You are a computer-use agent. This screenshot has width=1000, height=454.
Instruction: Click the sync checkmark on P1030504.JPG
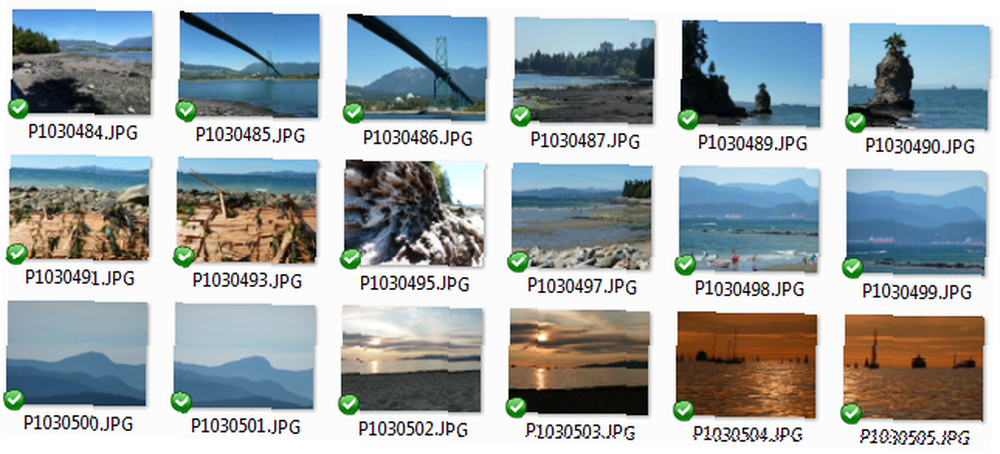point(683,410)
